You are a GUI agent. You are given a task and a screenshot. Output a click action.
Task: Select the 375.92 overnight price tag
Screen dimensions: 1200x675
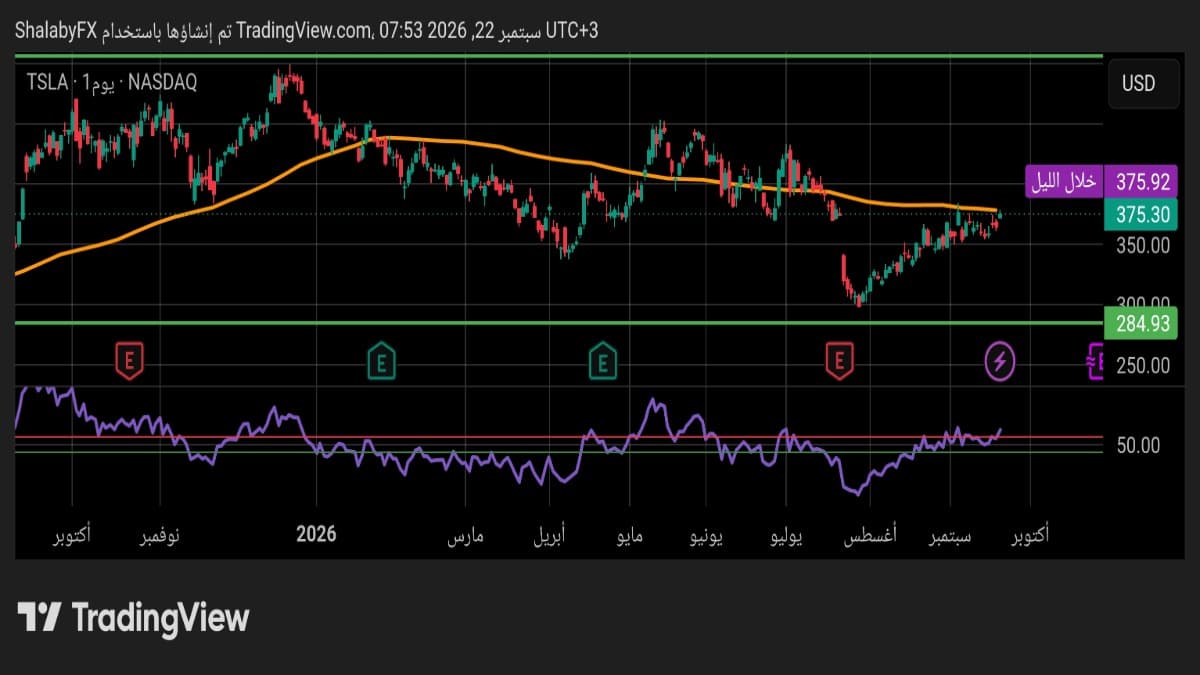1143,182
